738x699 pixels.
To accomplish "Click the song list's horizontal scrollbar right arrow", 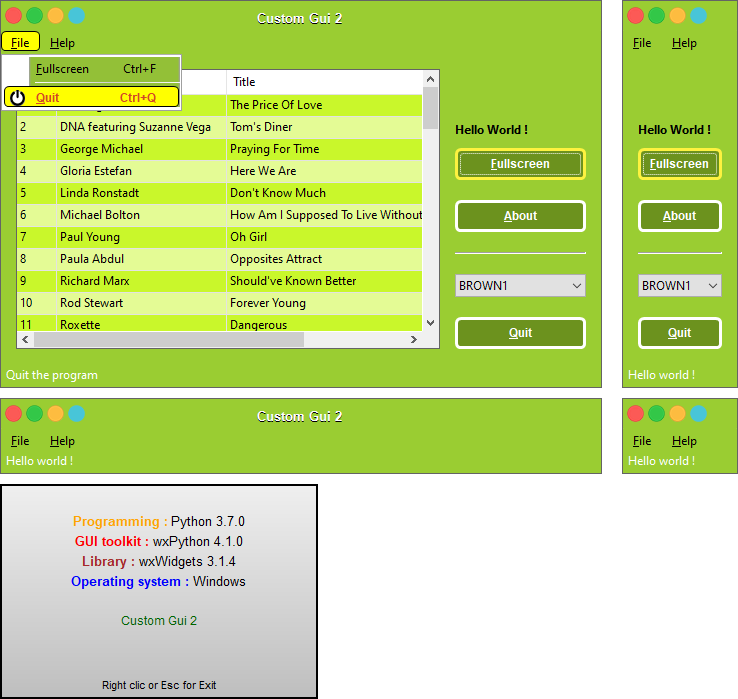I will 413,340.
